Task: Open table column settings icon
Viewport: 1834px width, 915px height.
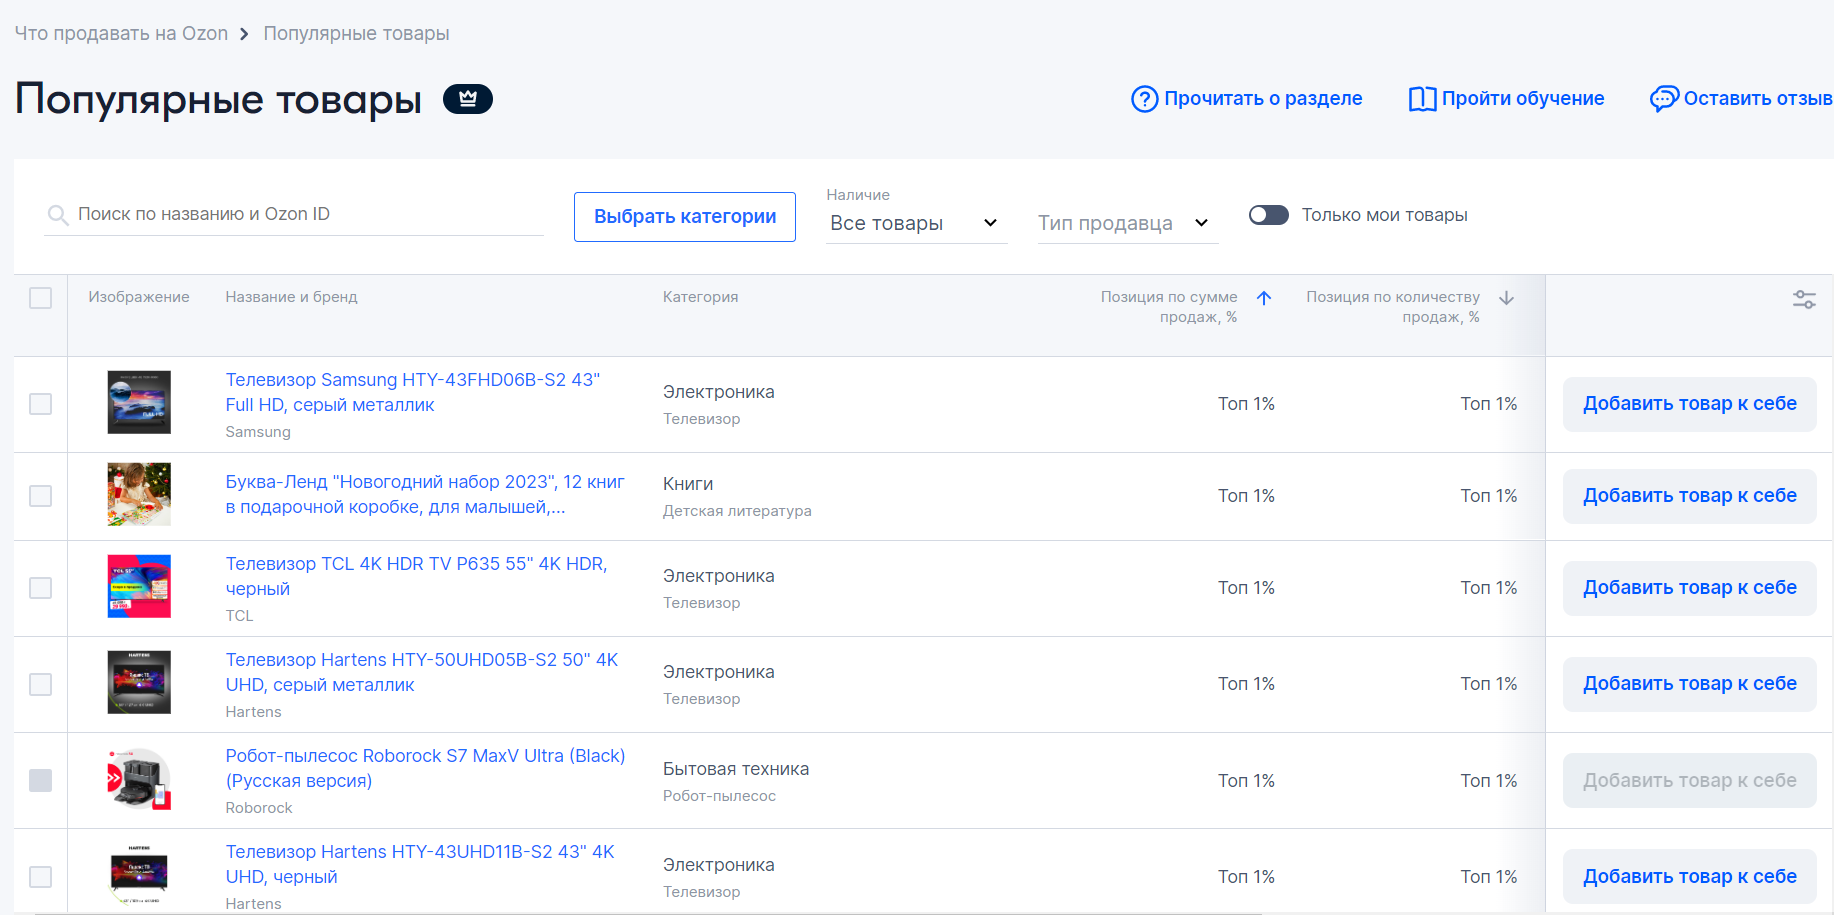Action: pos(1803,299)
